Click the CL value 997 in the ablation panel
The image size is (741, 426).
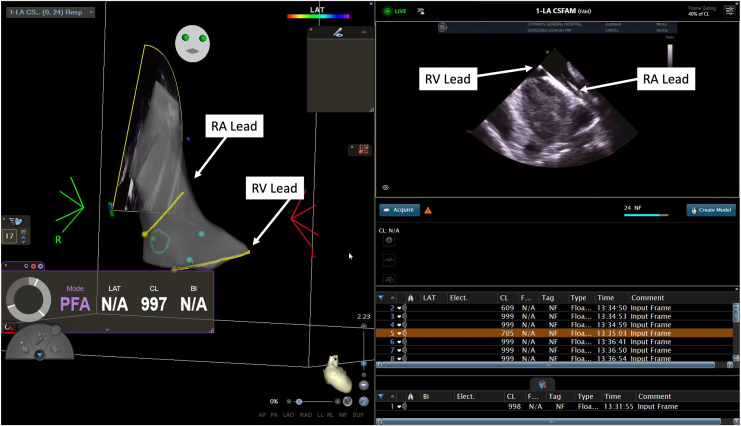(x=154, y=304)
